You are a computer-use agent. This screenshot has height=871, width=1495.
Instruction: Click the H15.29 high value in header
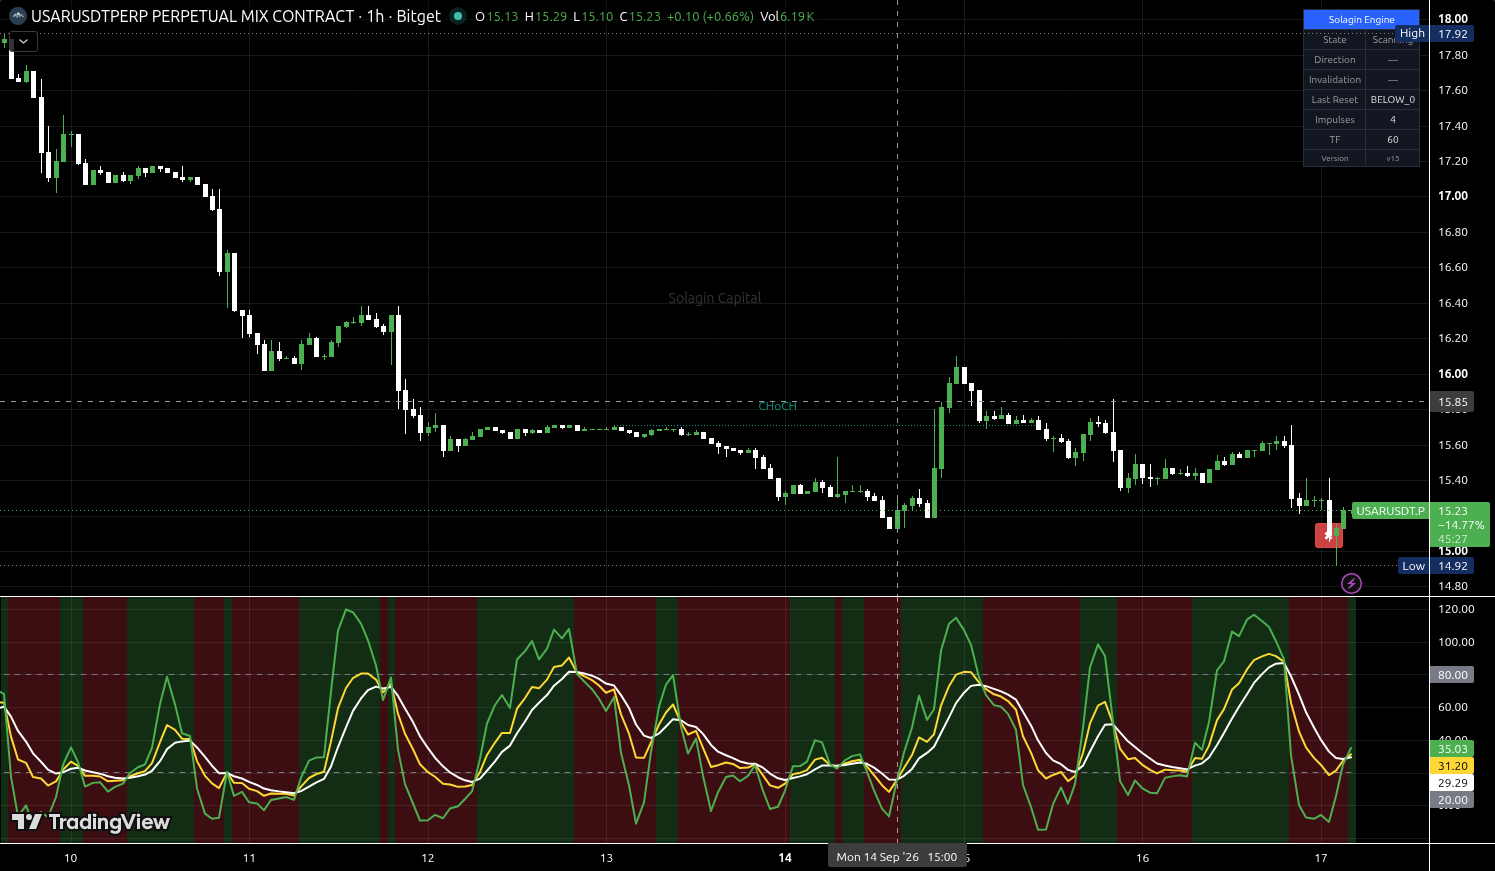pyautogui.click(x=544, y=17)
